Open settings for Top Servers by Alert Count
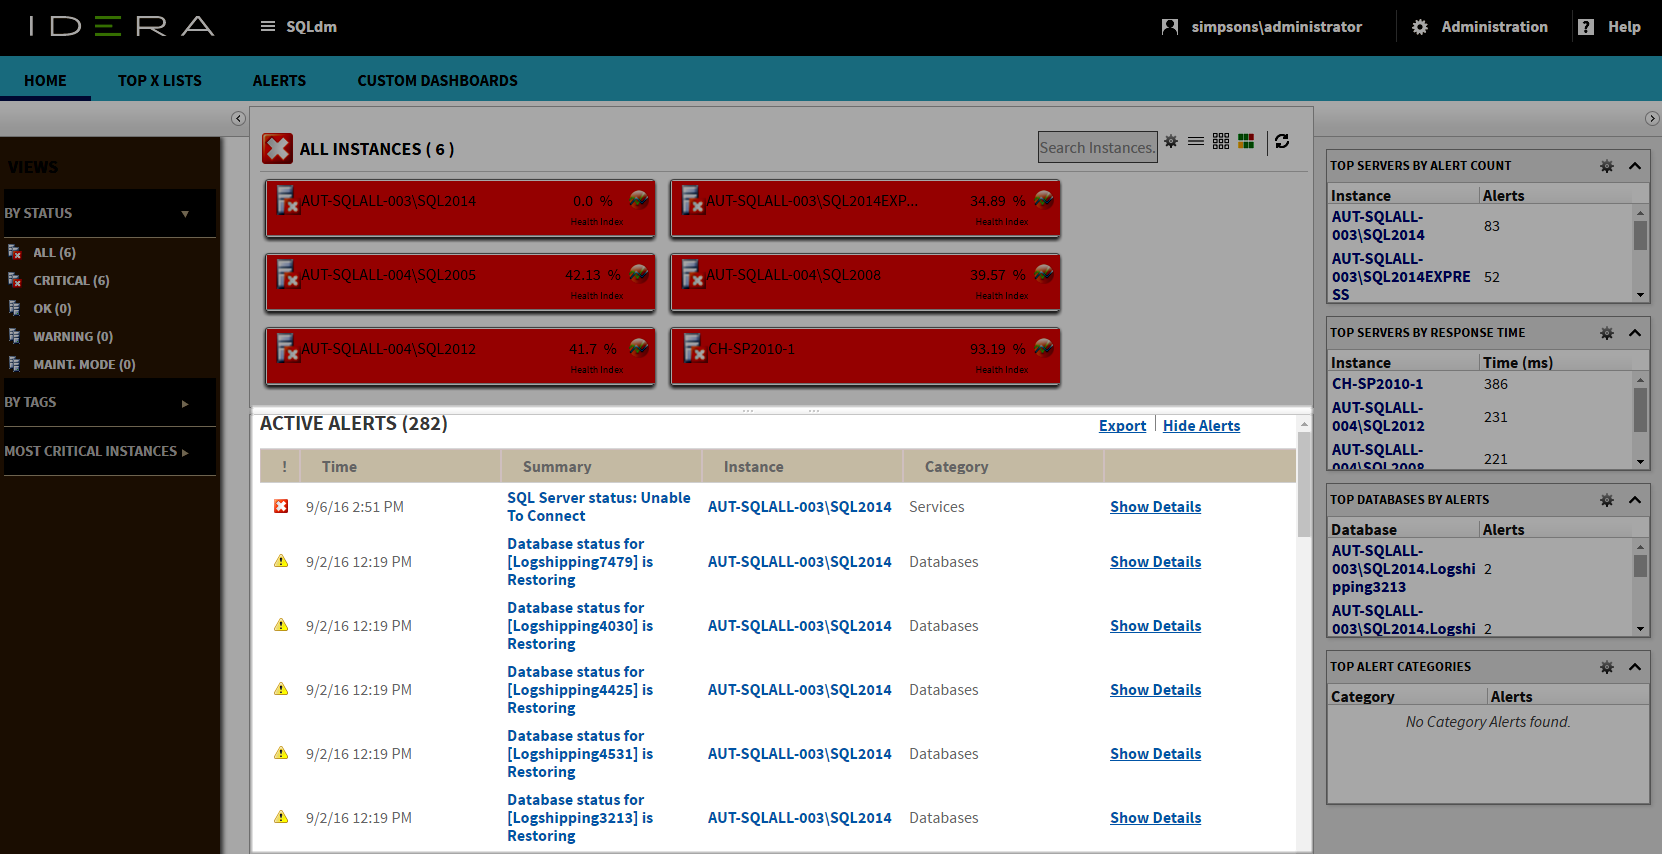This screenshot has width=1662, height=854. [x=1607, y=166]
